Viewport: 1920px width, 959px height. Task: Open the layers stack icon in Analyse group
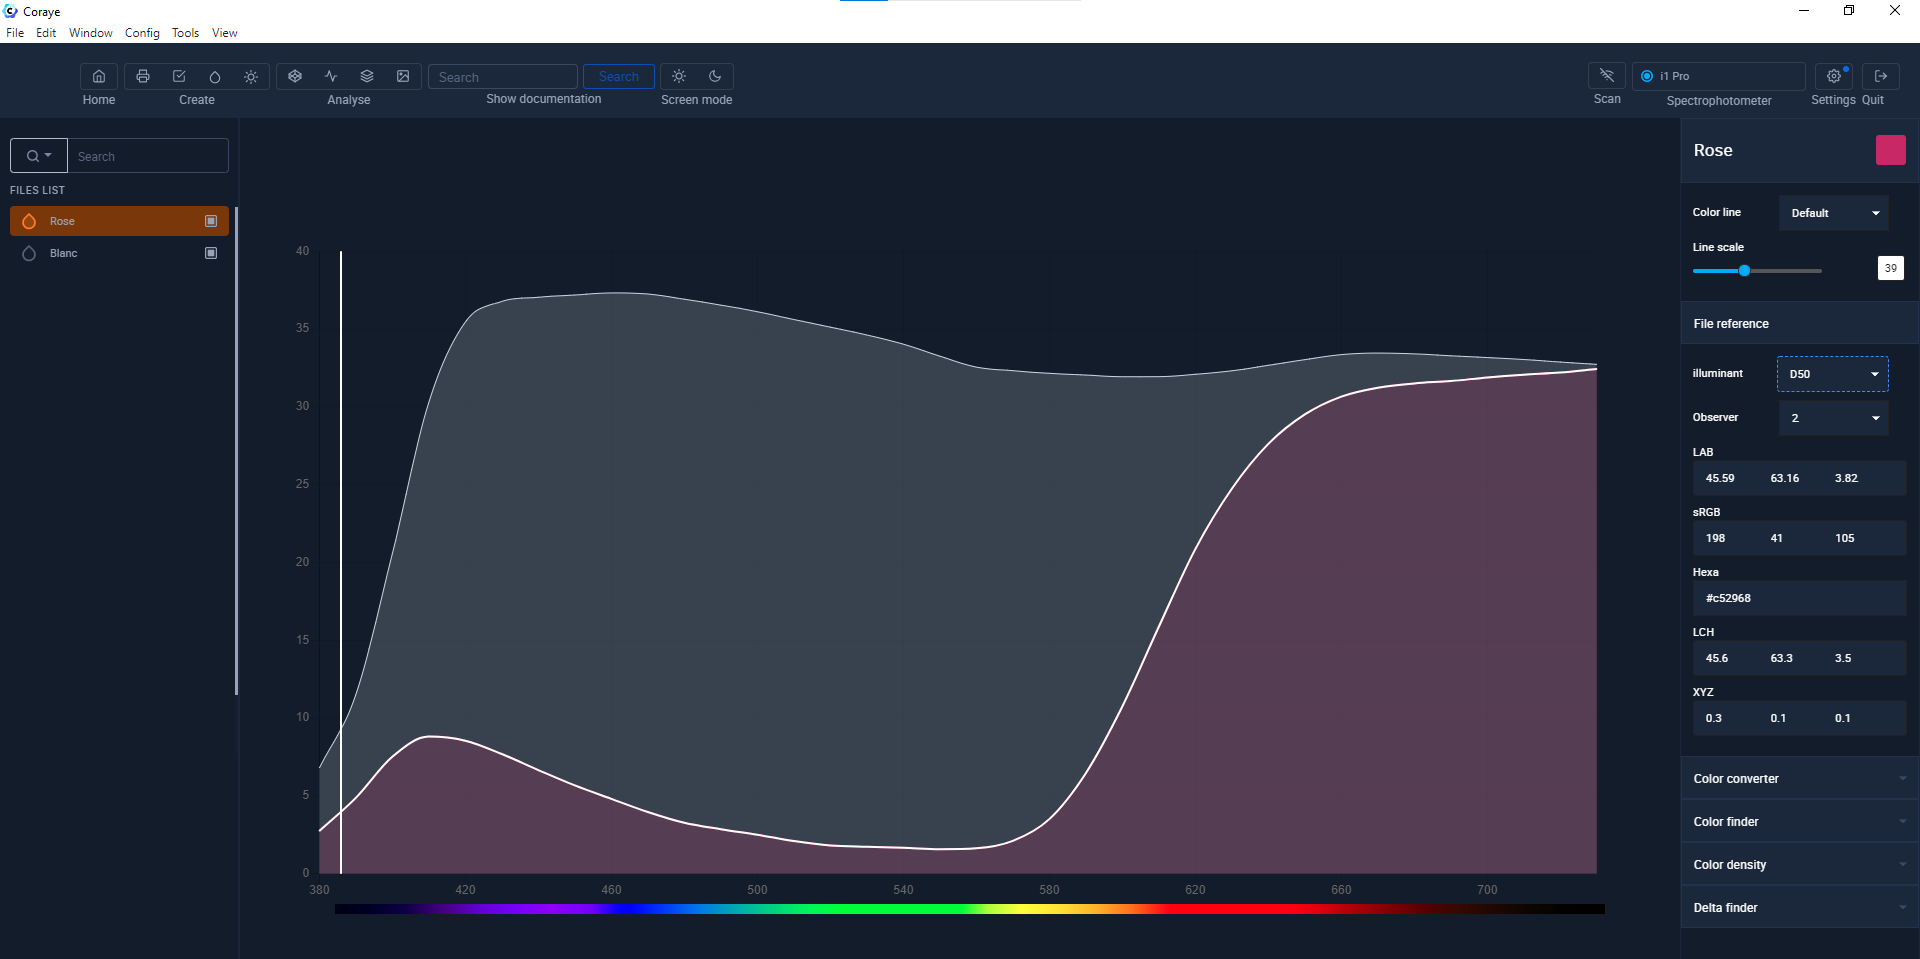367,76
